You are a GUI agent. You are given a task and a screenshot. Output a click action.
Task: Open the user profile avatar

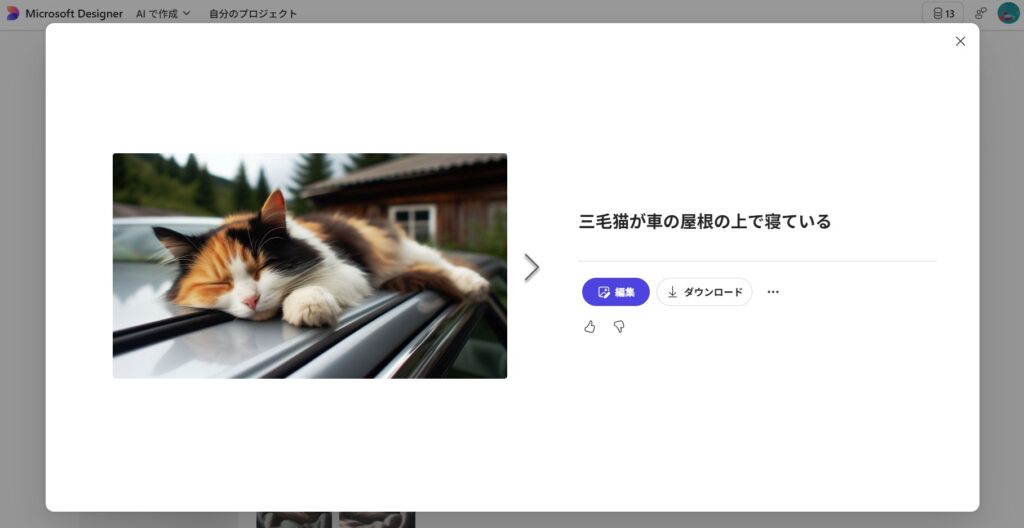pyautogui.click(x=1008, y=13)
